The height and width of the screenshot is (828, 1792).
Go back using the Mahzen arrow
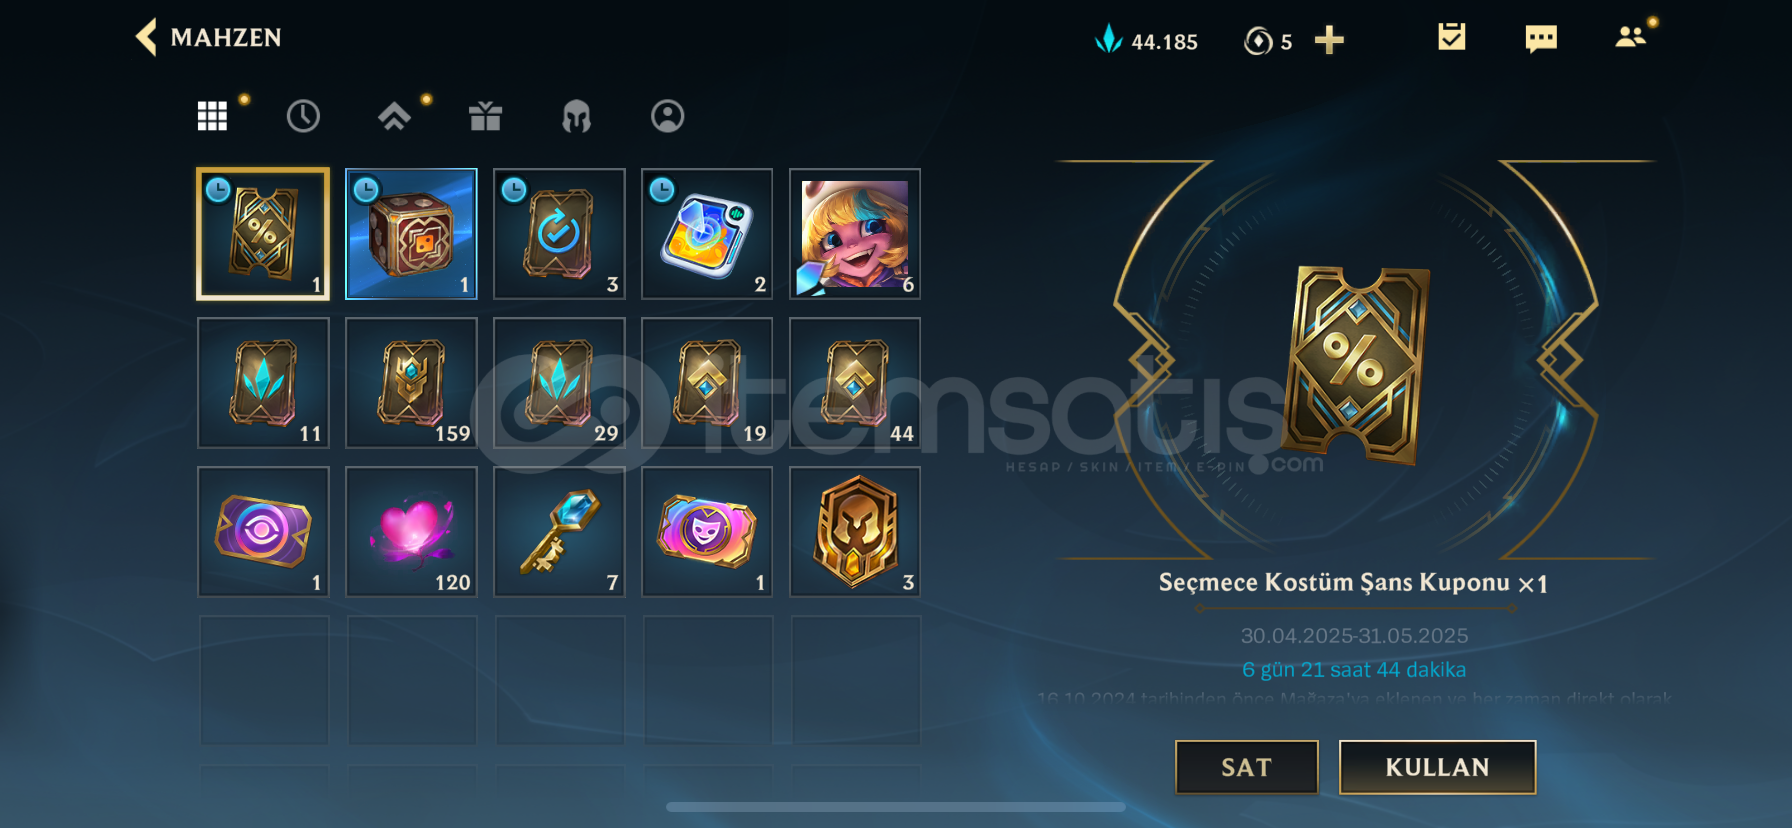tap(146, 38)
